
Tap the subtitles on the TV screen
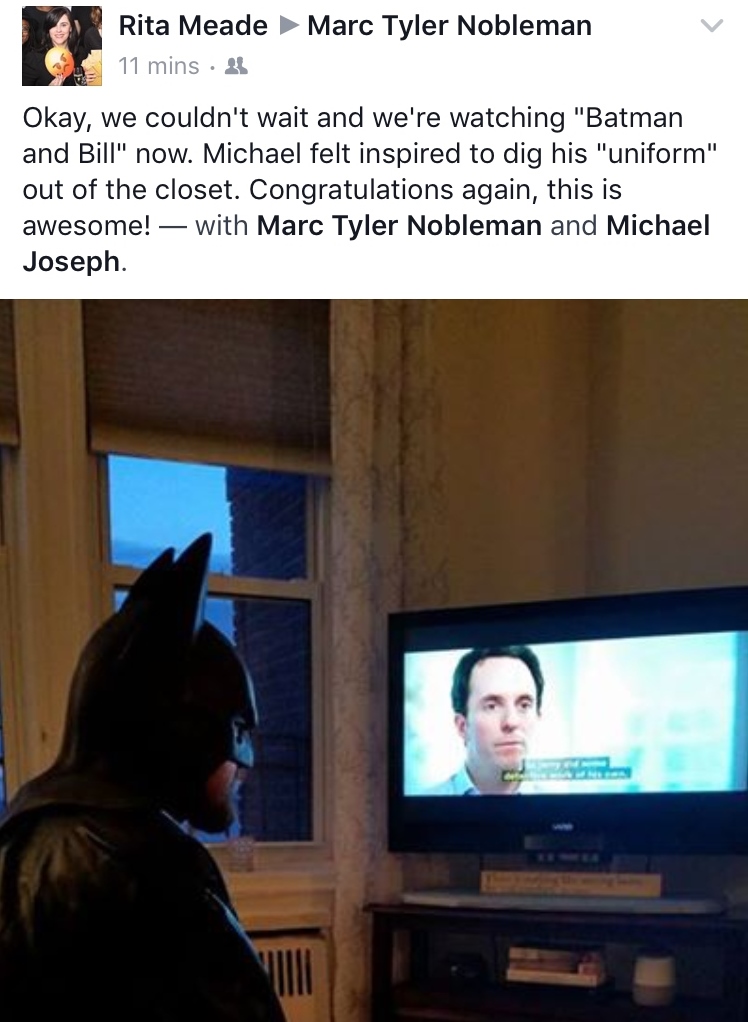566,769
